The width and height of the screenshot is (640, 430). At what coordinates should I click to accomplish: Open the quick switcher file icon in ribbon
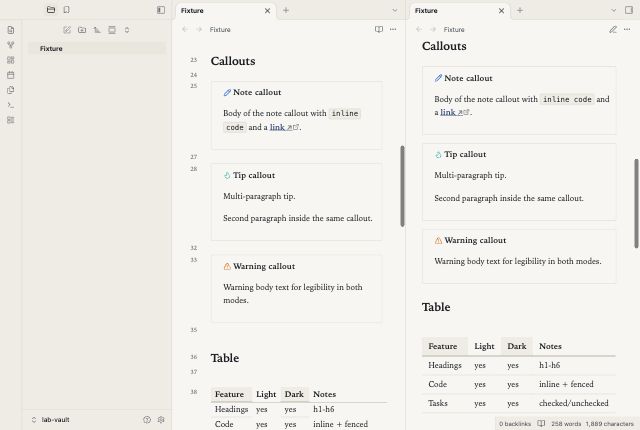[11, 30]
